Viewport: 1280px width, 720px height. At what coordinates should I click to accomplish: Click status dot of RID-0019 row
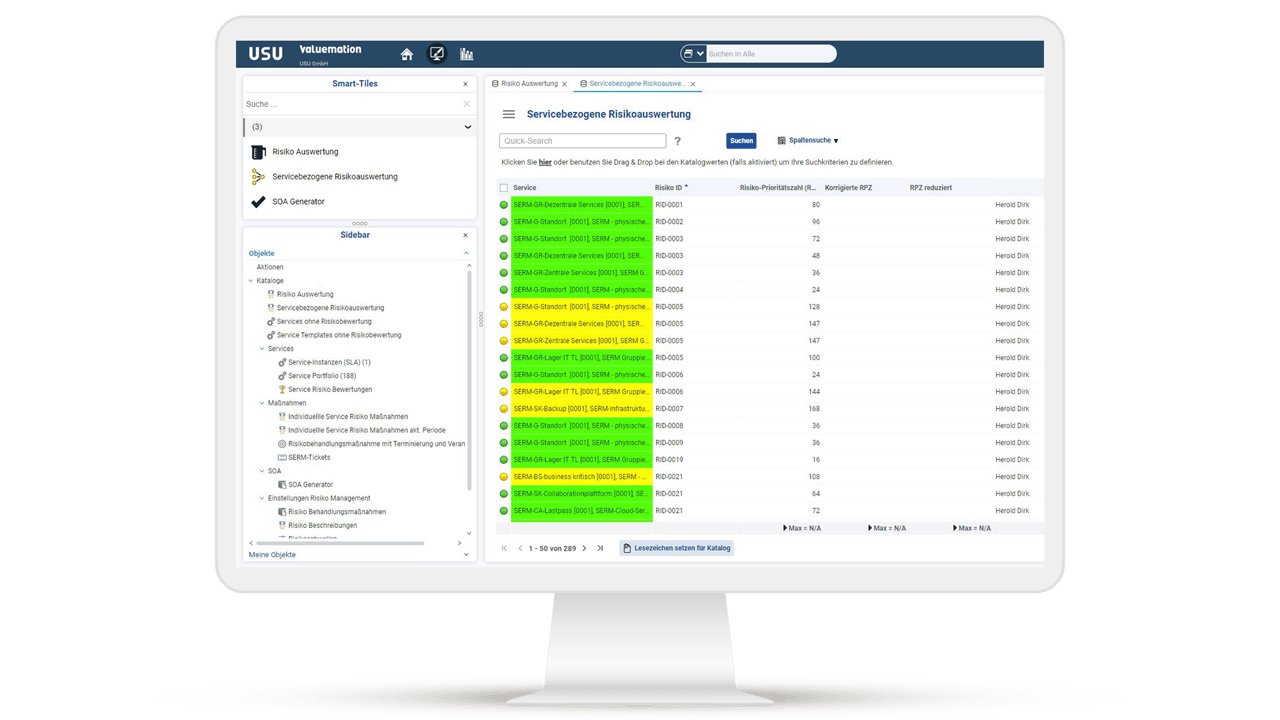[x=504, y=460]
